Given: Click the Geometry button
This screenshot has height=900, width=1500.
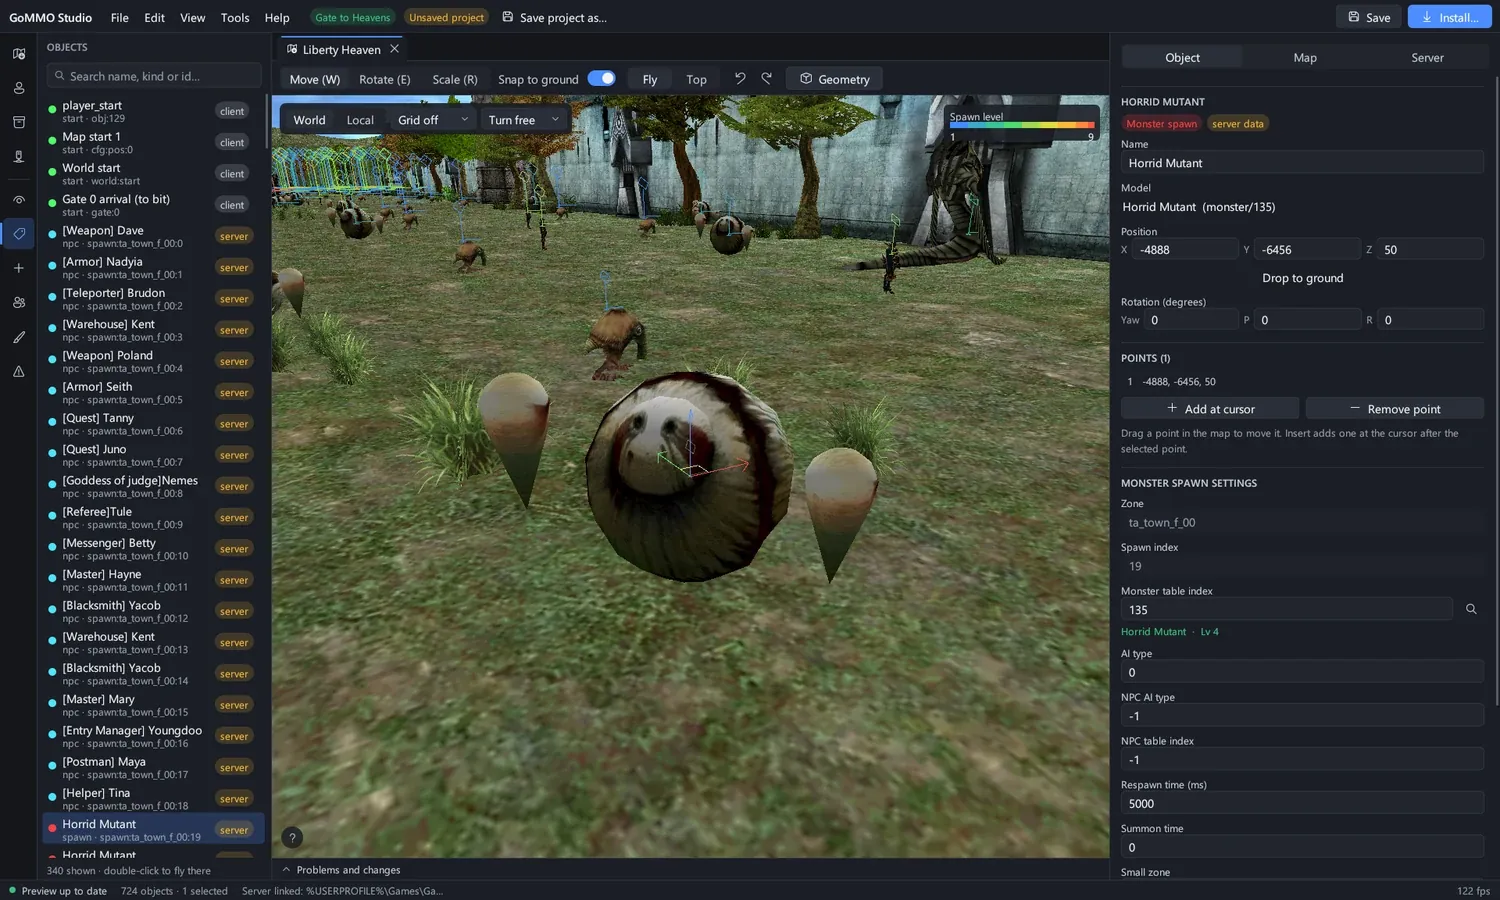Looking at the screenshot, I should [835, 79].
